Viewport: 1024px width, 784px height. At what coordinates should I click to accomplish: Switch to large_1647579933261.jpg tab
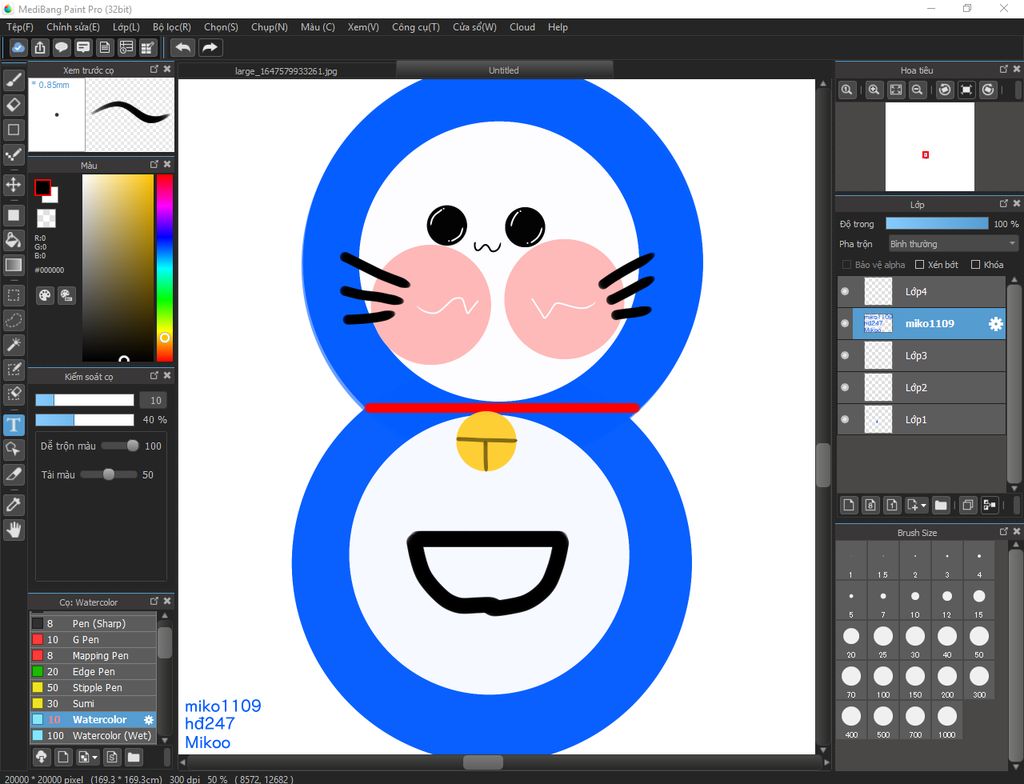point(286,71)
